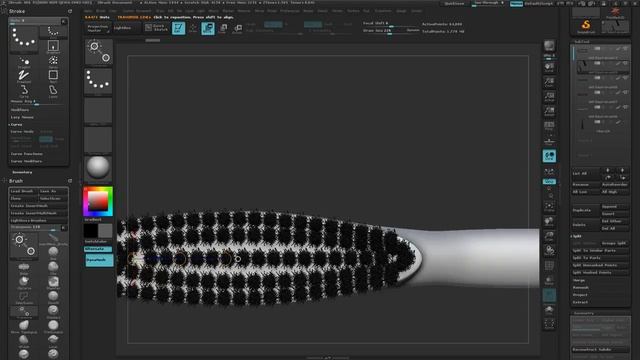This screenshot has height=360, width=640.
Task: Click the Duplicate subtool button
Action: point(585,210)
